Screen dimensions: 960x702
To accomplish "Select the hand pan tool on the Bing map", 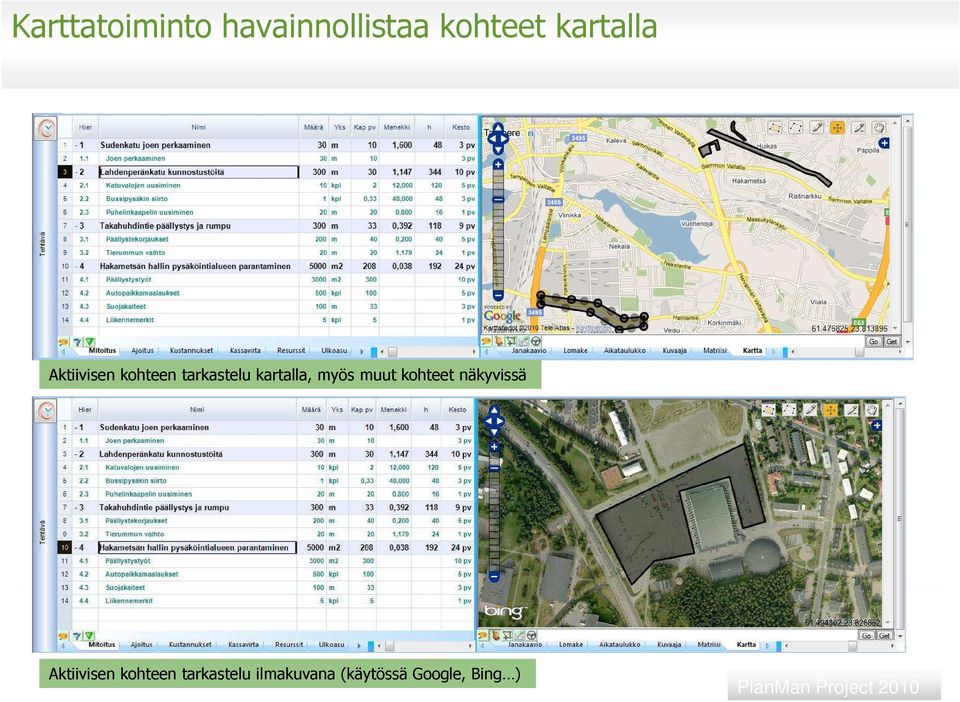I will point(871,409).
